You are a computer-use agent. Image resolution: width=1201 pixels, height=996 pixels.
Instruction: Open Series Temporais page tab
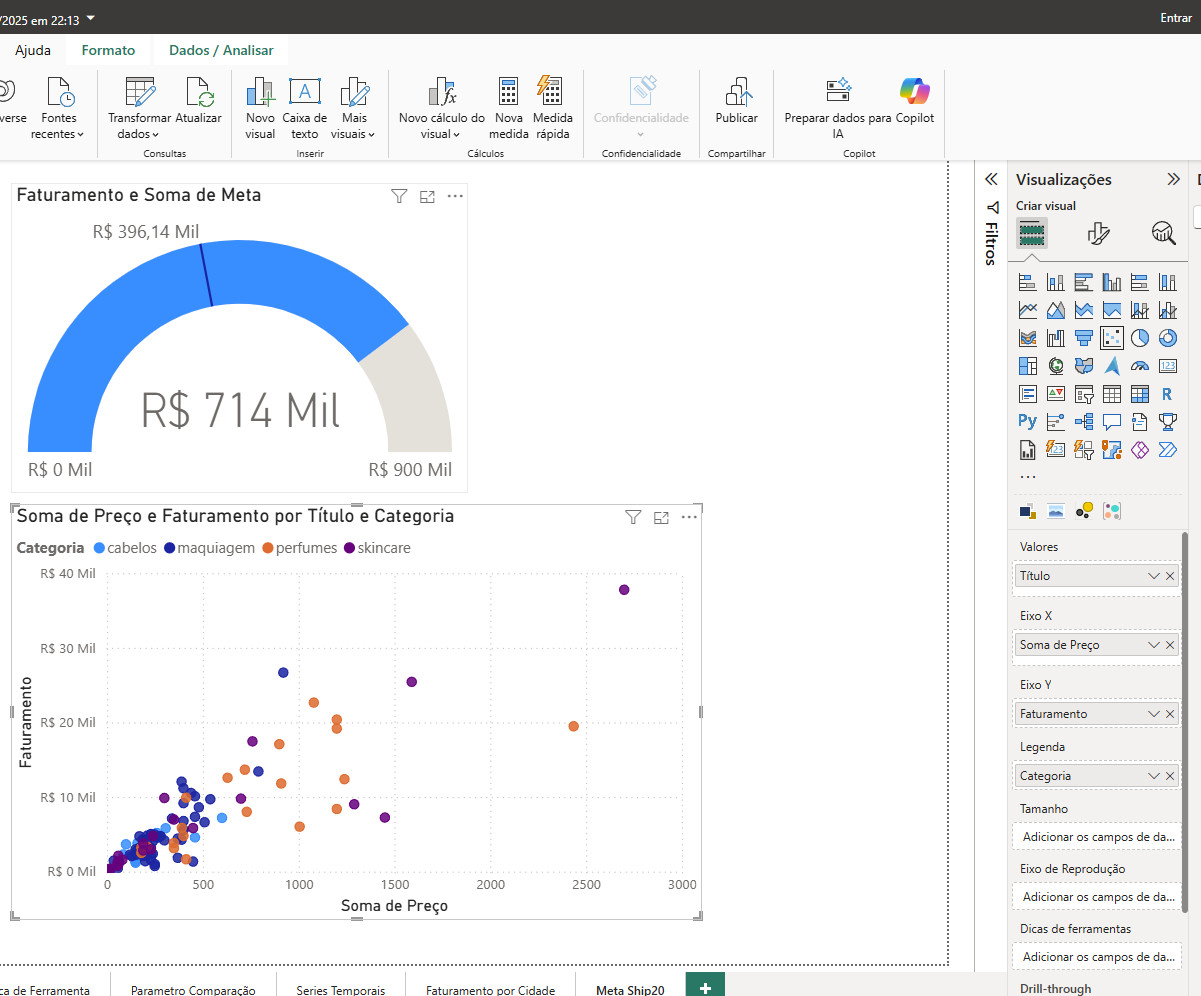click(341, 989)
